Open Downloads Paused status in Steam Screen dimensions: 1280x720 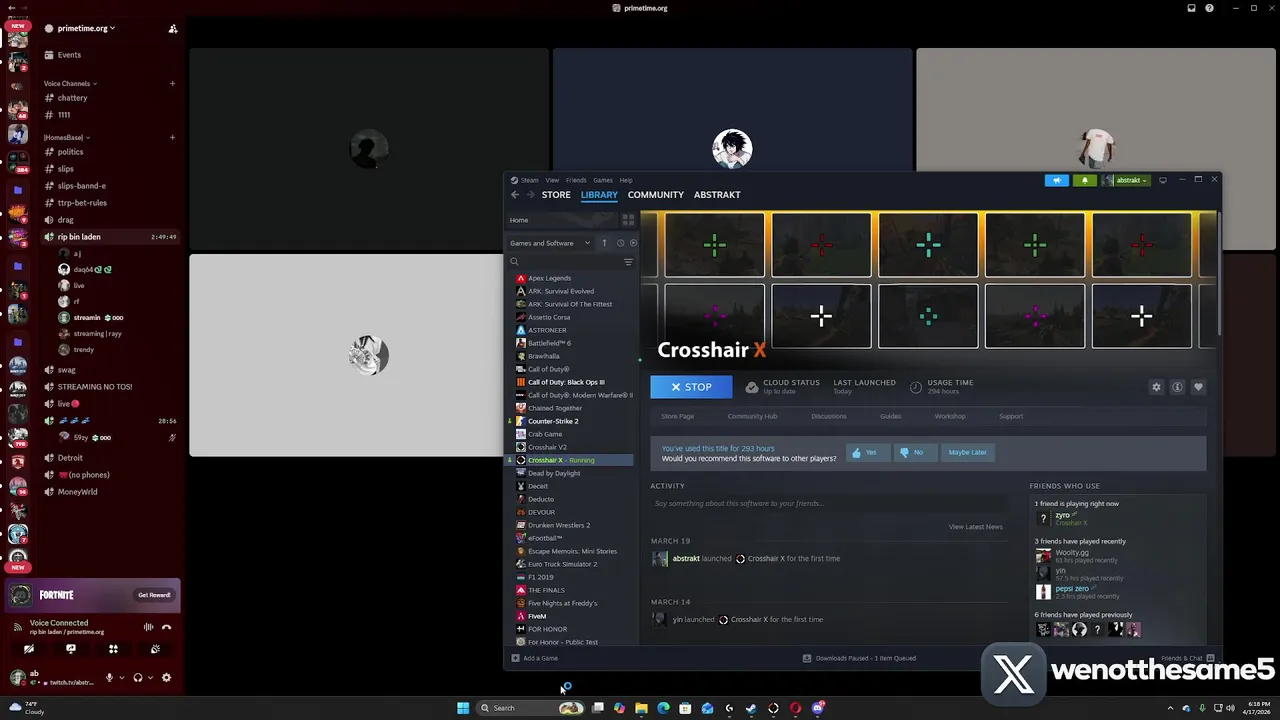point(859,658)
